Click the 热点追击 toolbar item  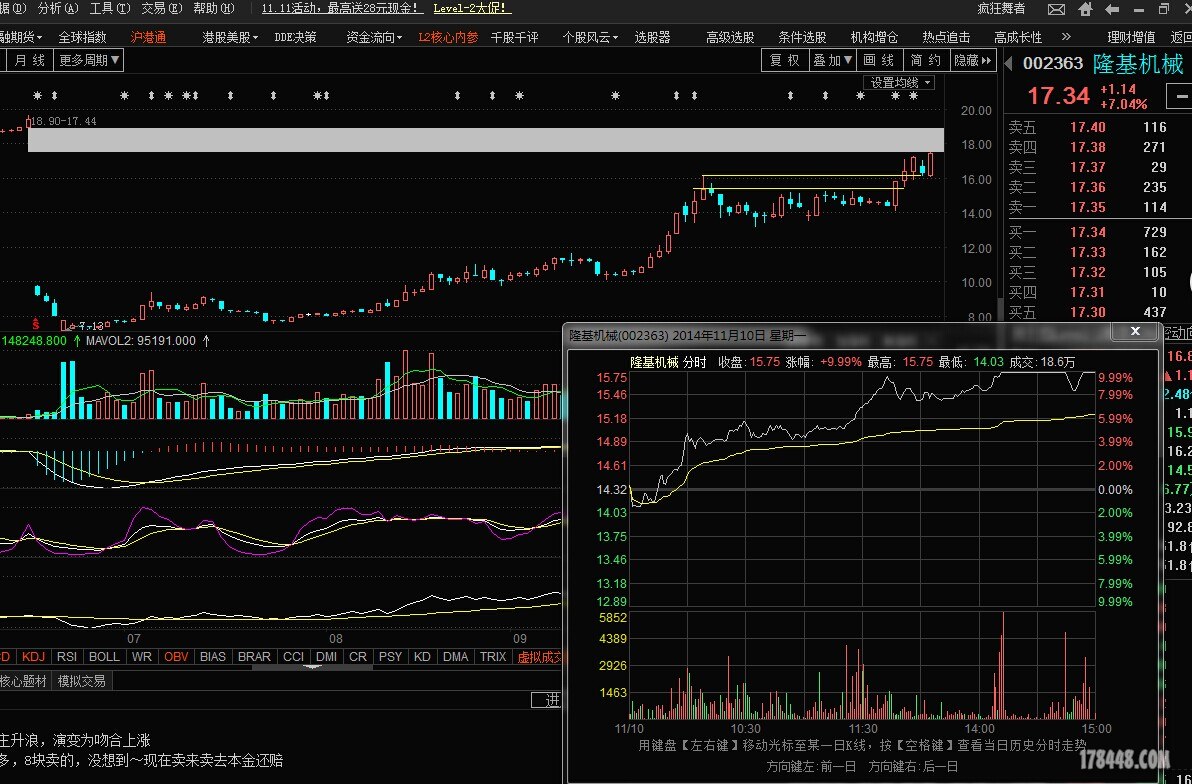[946, 37]
